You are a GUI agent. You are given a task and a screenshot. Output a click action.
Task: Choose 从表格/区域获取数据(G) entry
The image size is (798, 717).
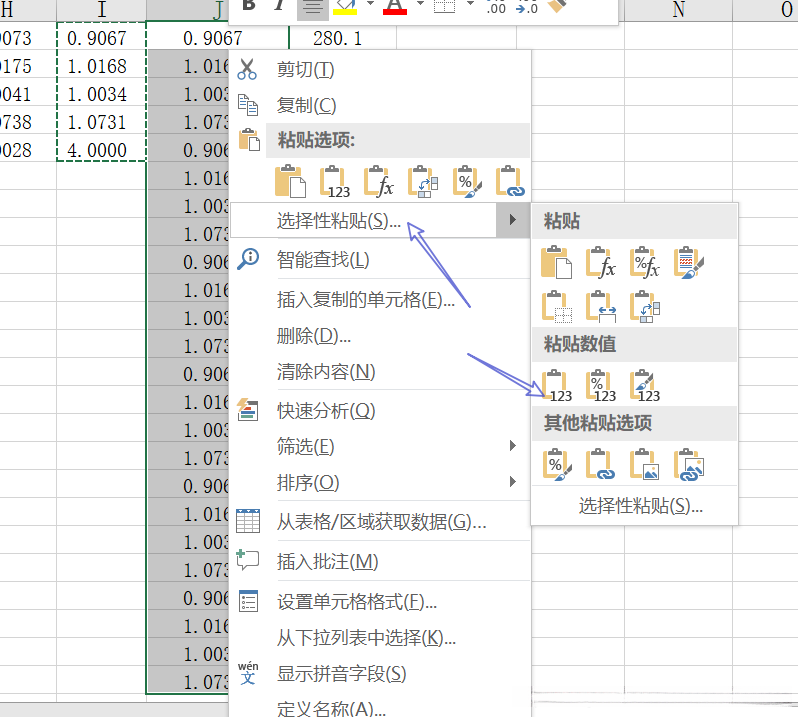(381, 522)
